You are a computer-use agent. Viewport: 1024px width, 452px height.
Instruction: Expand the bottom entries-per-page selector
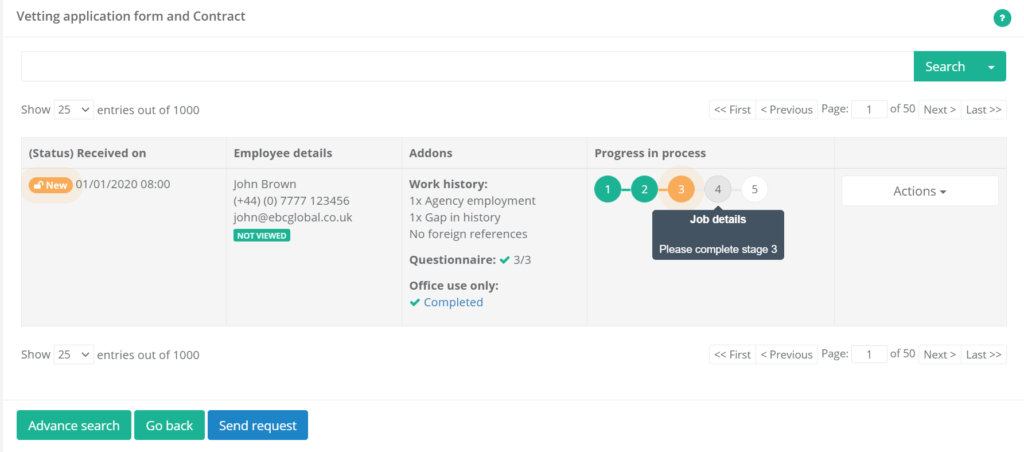click(x=73, y=355)
